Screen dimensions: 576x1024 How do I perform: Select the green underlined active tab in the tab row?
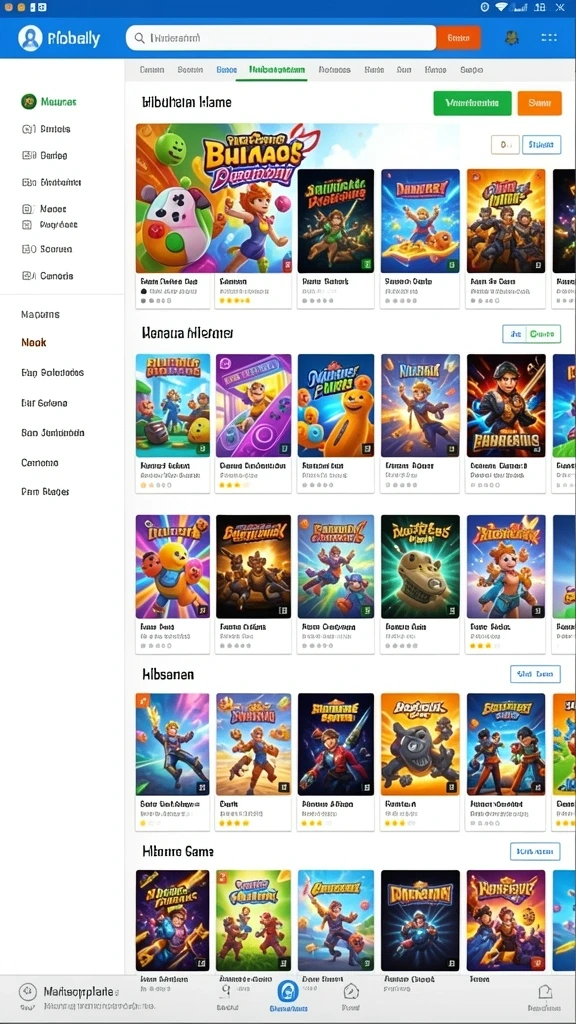276,69
